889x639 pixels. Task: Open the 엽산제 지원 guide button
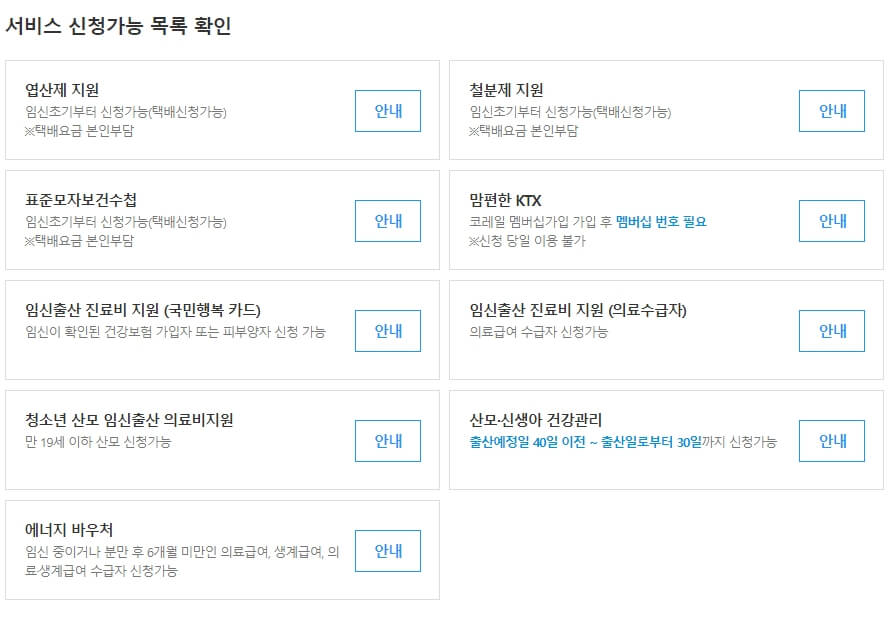click(x=387, y=111)
